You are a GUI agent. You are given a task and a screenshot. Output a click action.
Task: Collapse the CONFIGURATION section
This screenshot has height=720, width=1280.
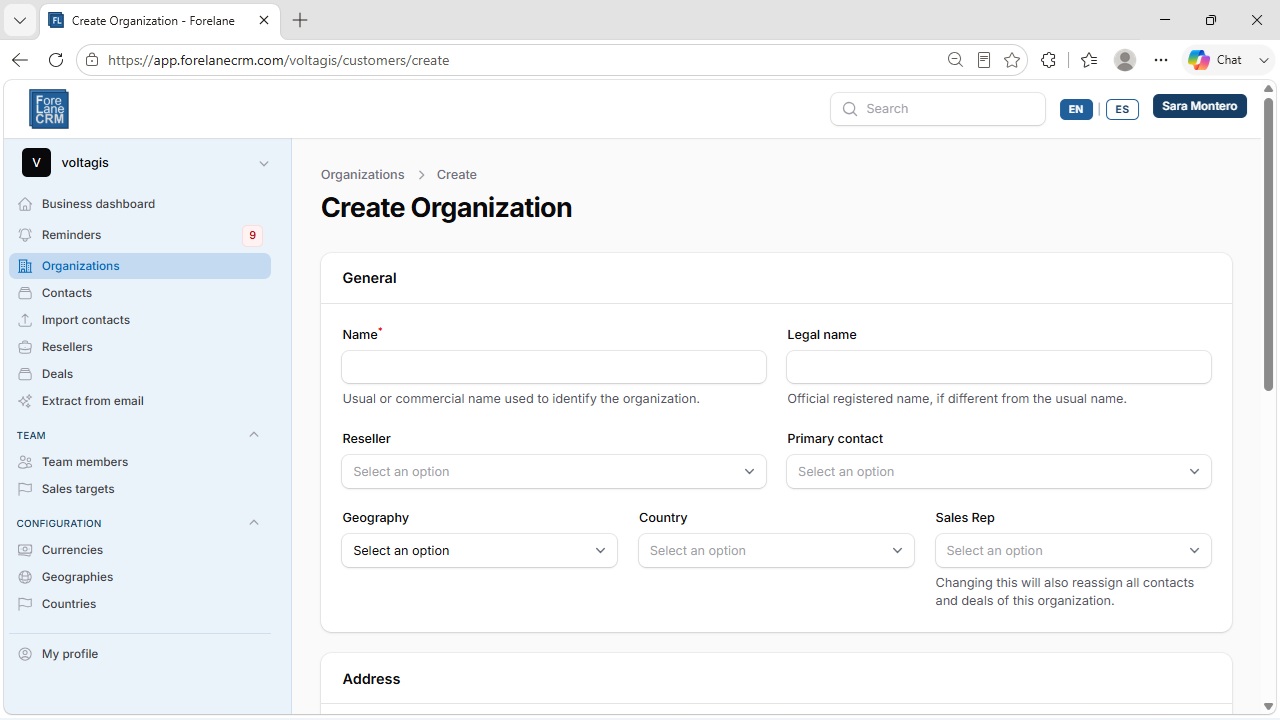click(x=254, y=523)
